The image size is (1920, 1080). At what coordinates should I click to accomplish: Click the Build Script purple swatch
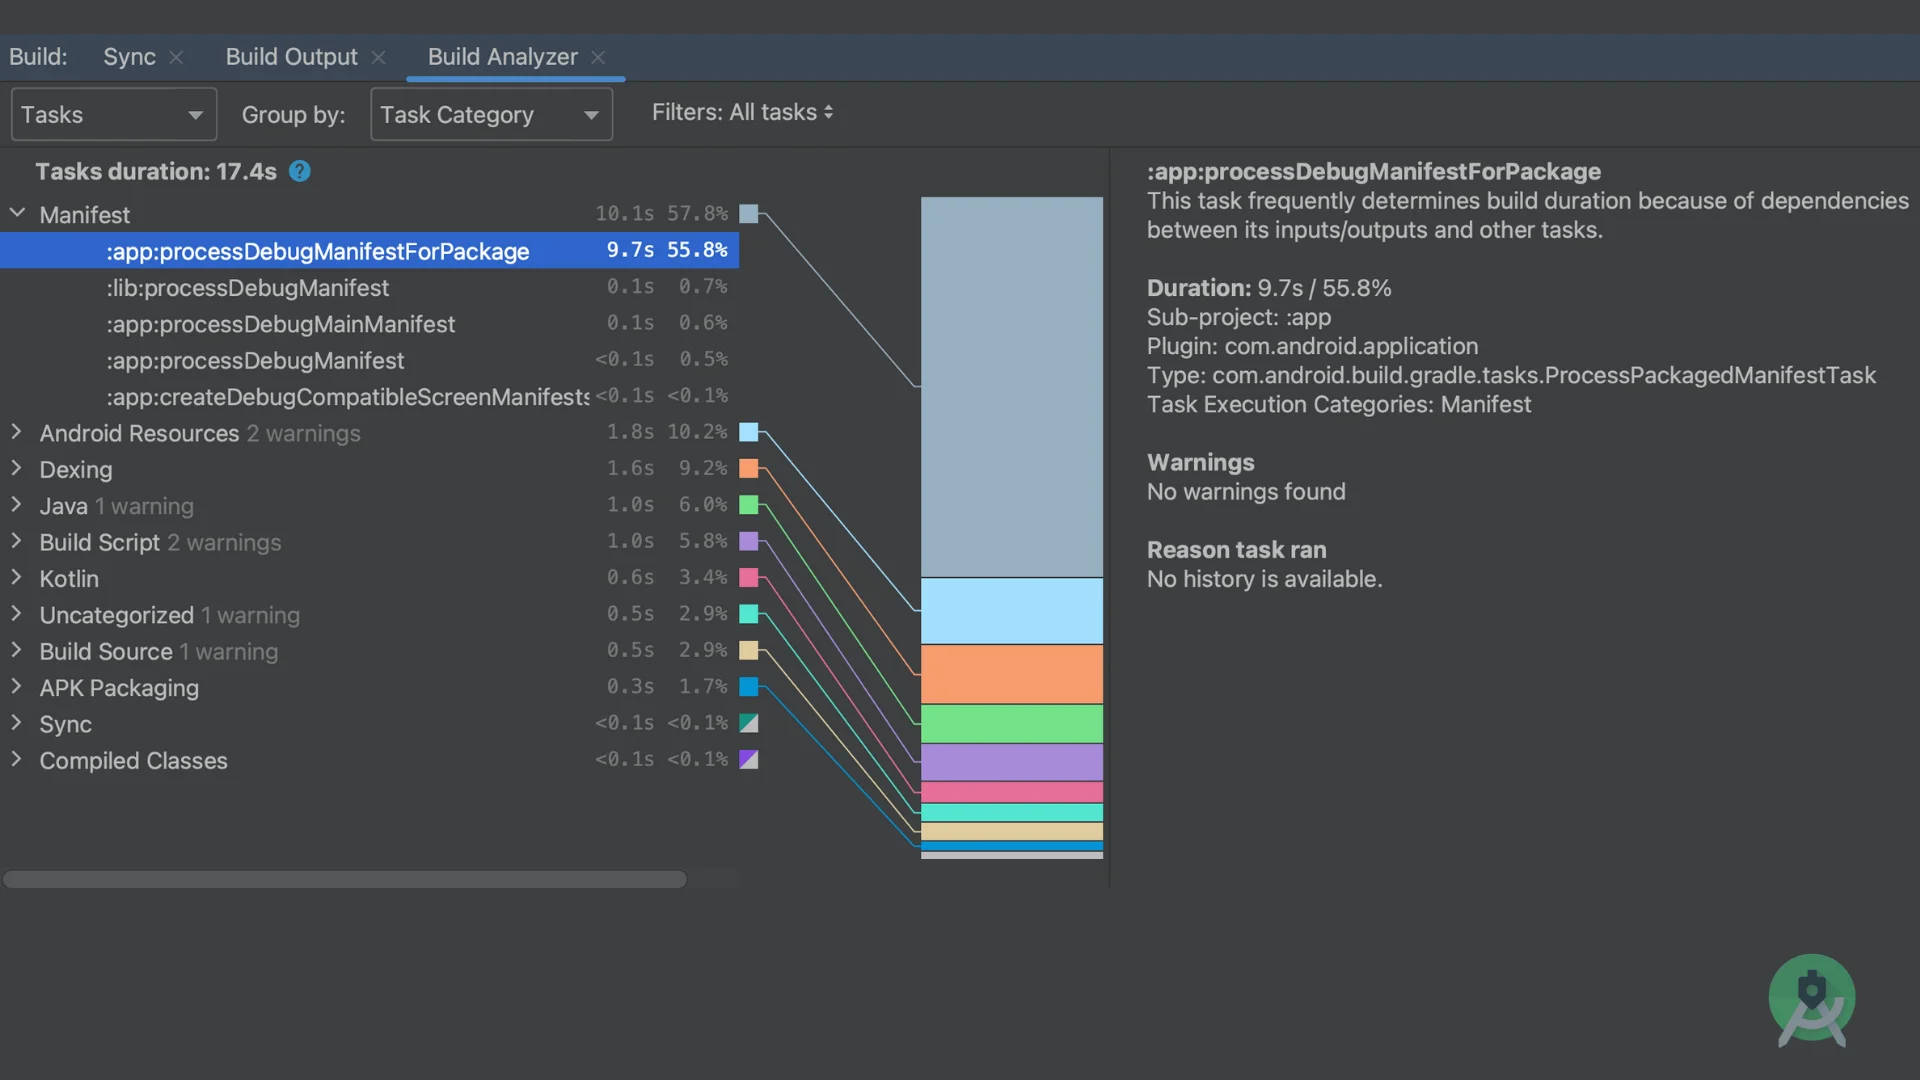[749, 541]
